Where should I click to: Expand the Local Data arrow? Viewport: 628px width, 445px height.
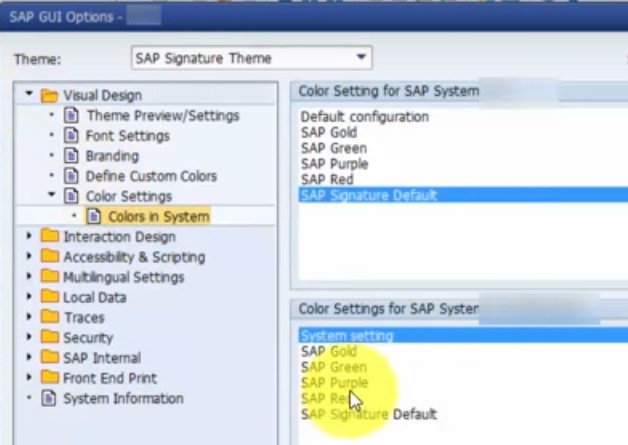click(29, 296)
